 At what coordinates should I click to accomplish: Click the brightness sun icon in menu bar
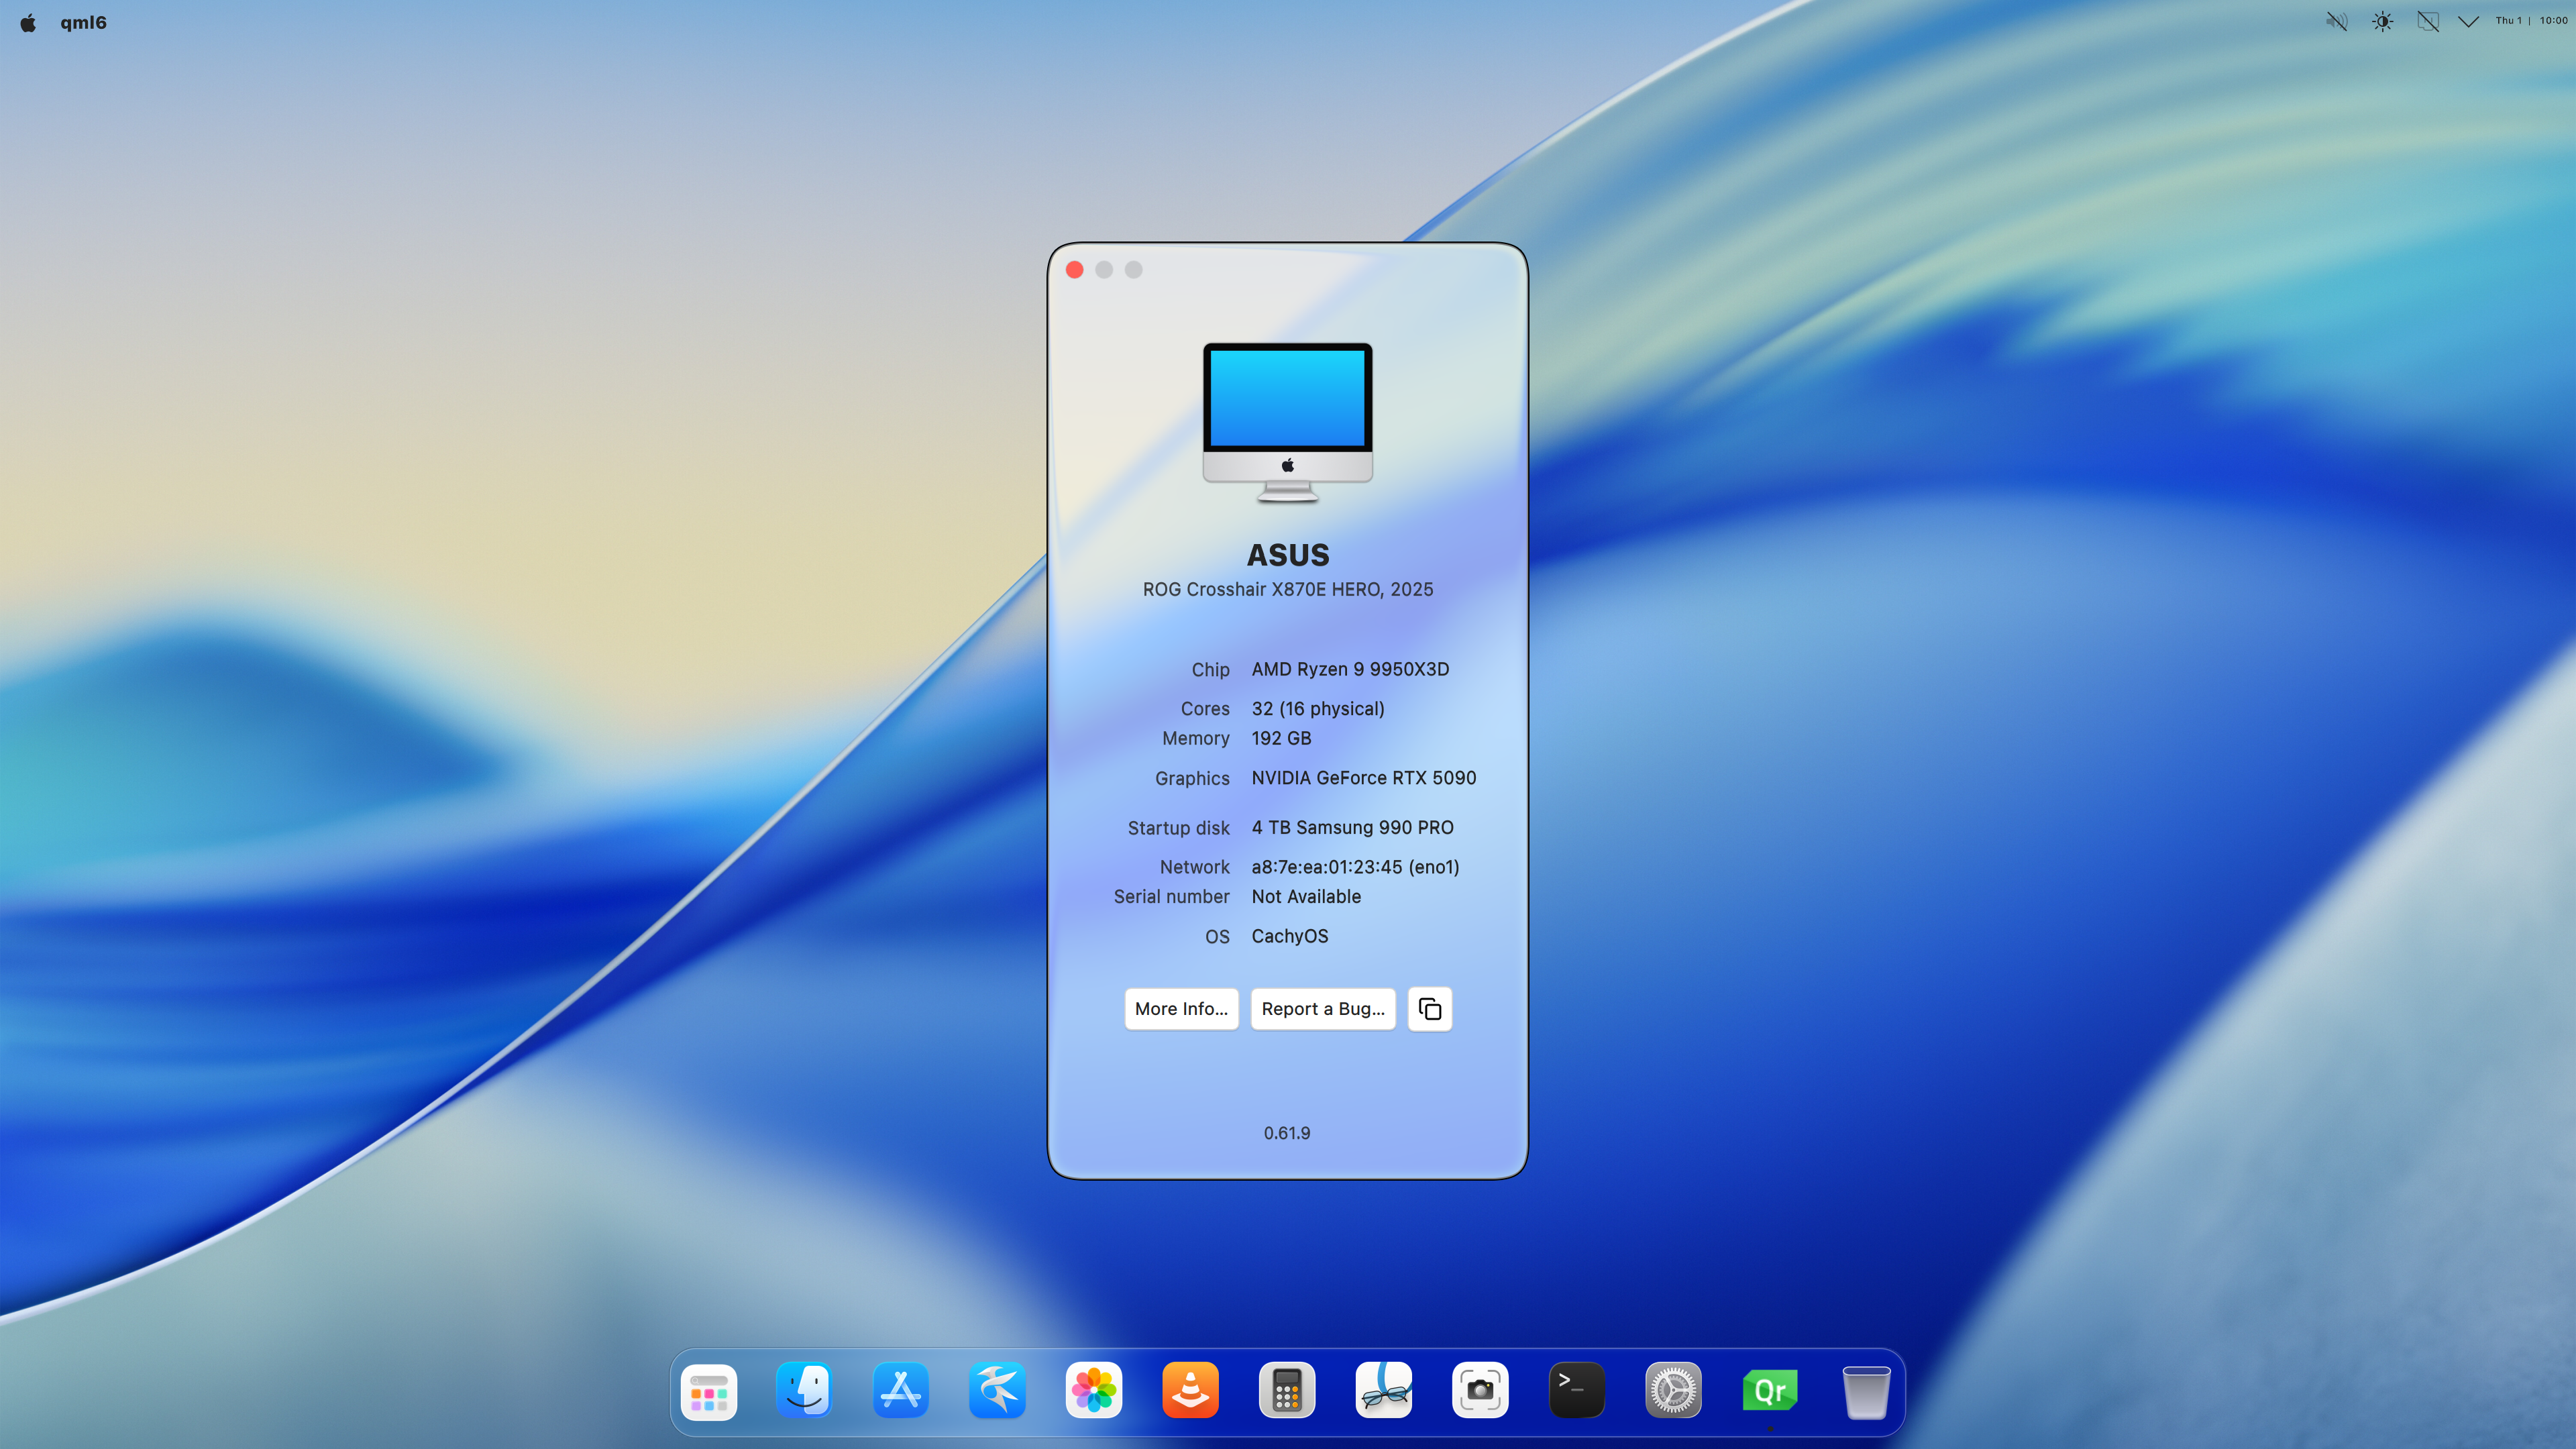pyautogui.click(x=2383, y=21)
